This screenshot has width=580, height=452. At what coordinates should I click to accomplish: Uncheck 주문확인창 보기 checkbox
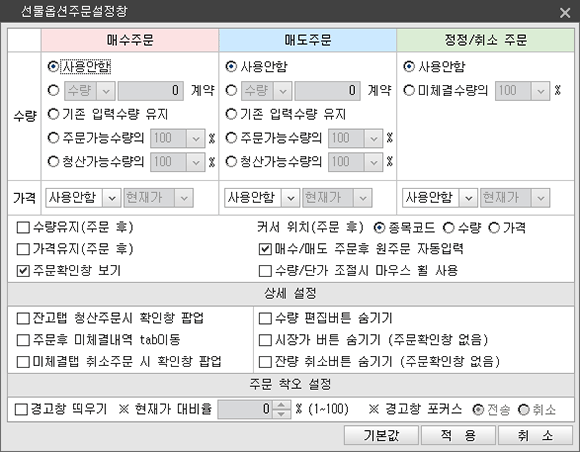point(23,271)
